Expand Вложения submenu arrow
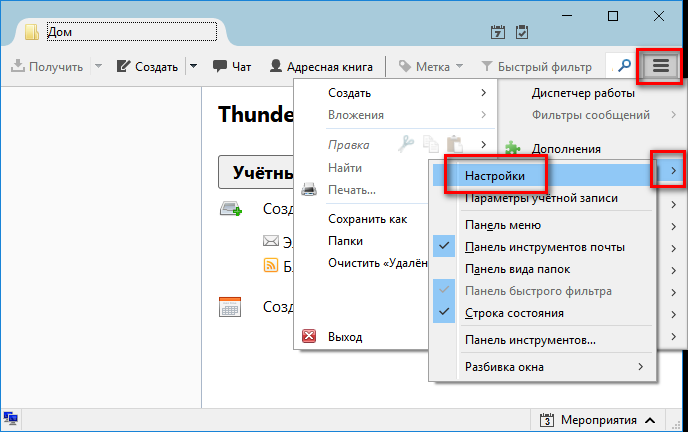Image resolution: width=688 pixels, height=432 pixels. pyautogui.click(x=483, y=114)
